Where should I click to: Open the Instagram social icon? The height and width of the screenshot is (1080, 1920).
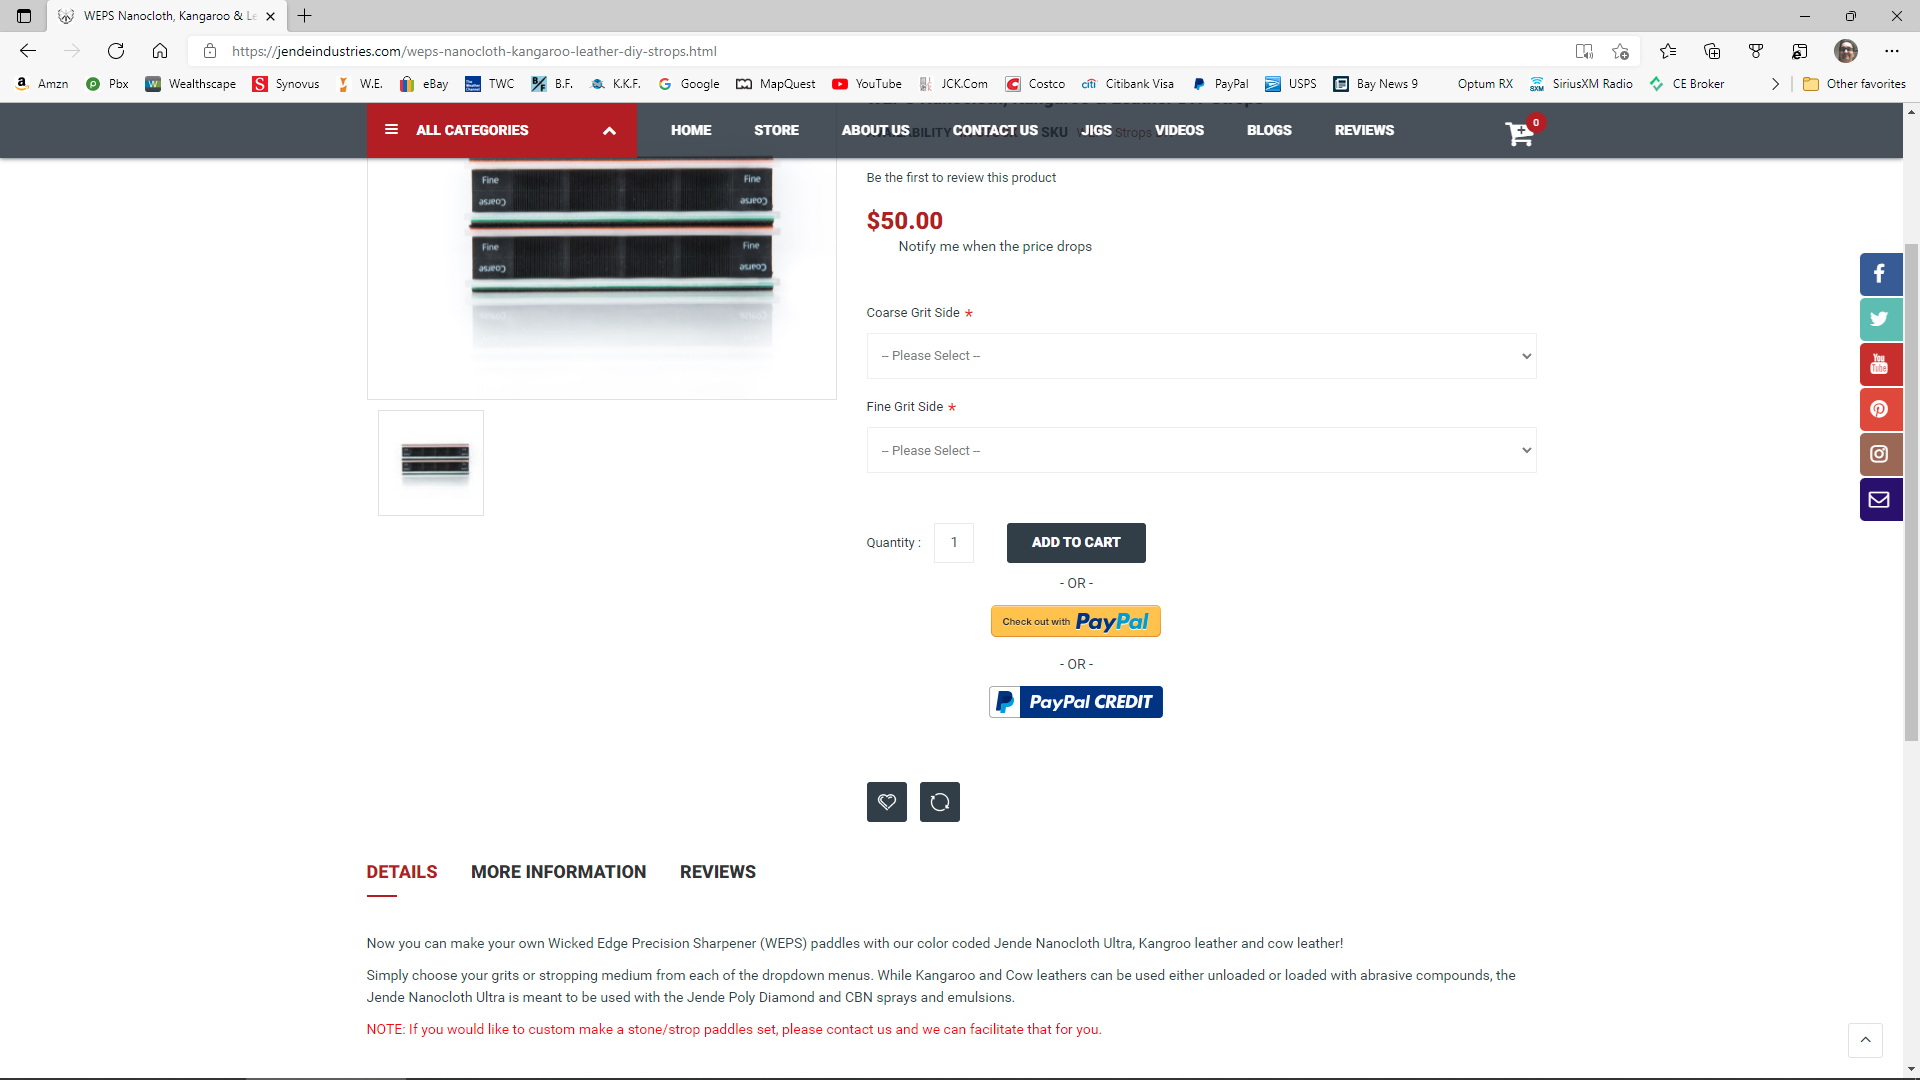[x=1880, y=454]
